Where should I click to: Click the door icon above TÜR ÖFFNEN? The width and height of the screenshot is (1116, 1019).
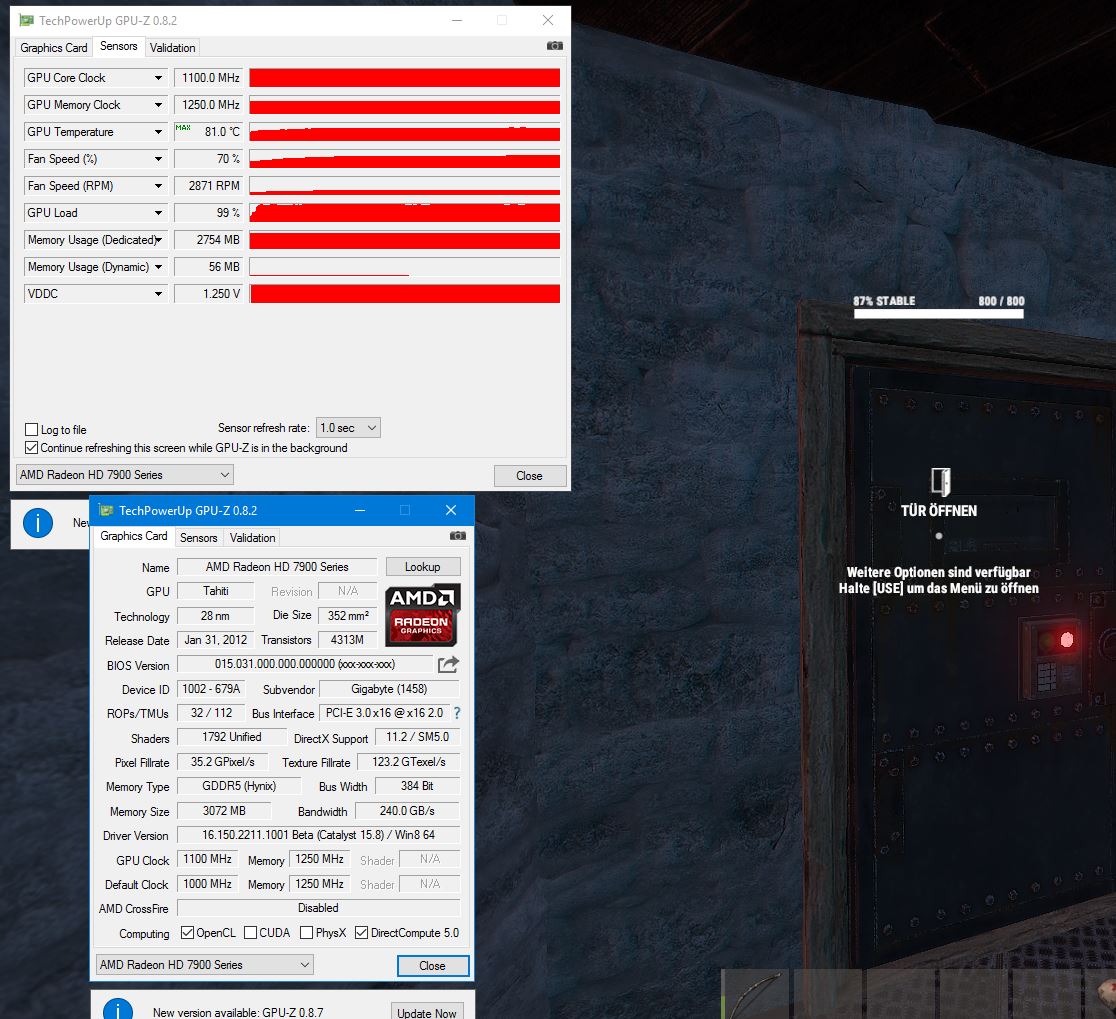coord(940,481)
